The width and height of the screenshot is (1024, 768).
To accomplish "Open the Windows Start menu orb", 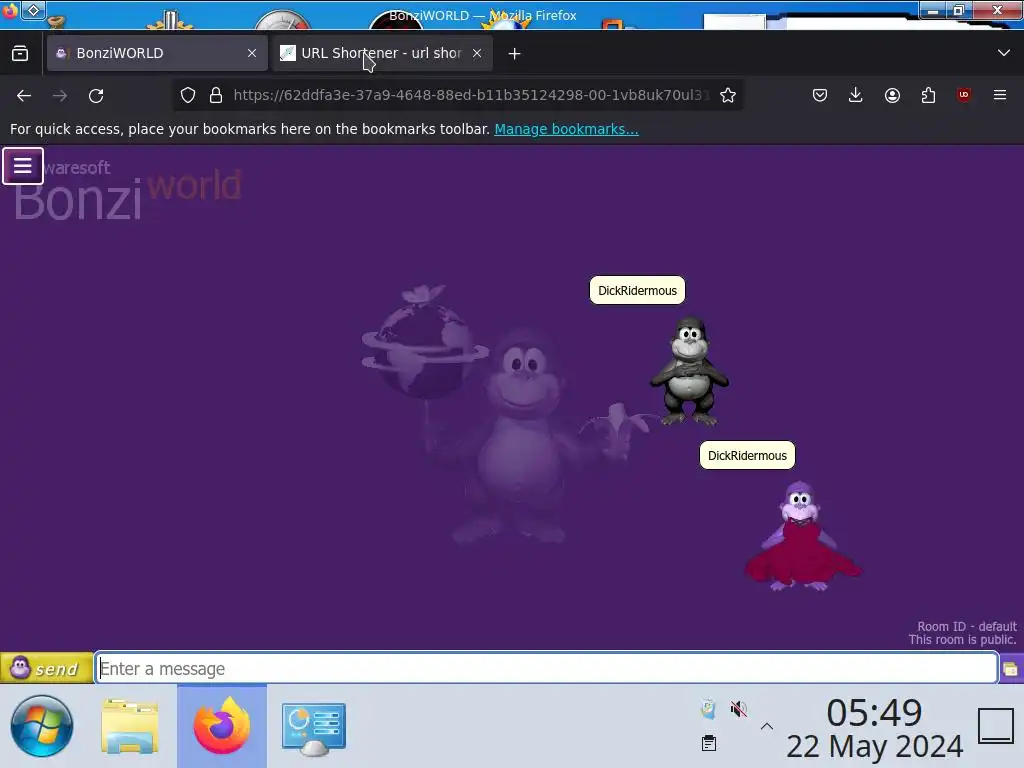I will pos(42,726).
